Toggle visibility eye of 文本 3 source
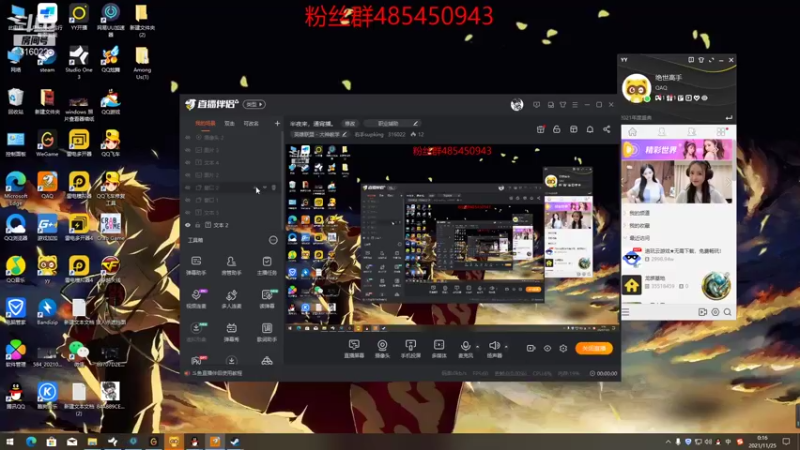Image resolution: width=800 pixels, height=450 pixels. 188,212
